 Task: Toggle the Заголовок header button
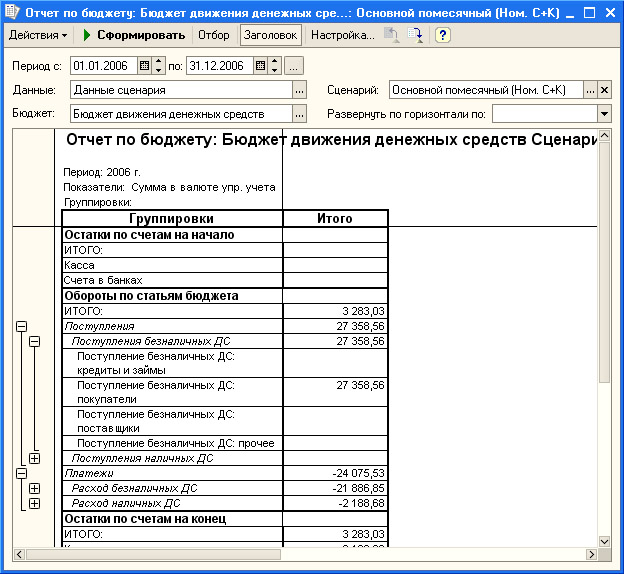(271, 35)
